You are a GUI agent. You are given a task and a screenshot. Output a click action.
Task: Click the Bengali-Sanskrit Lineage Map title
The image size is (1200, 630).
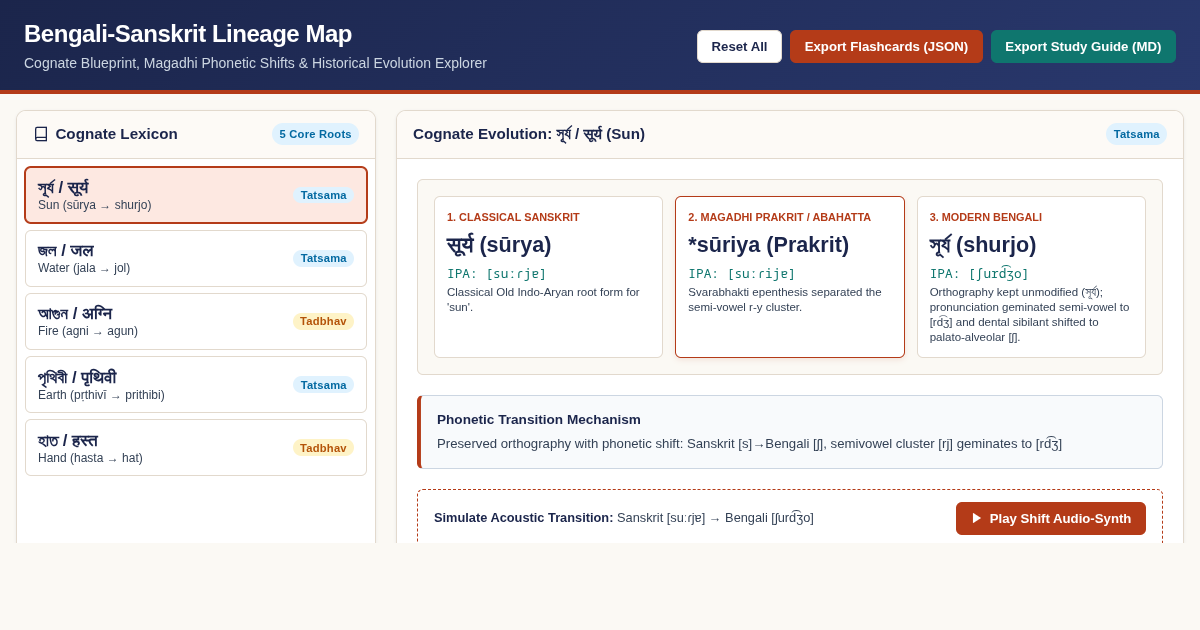coord(188,34)
